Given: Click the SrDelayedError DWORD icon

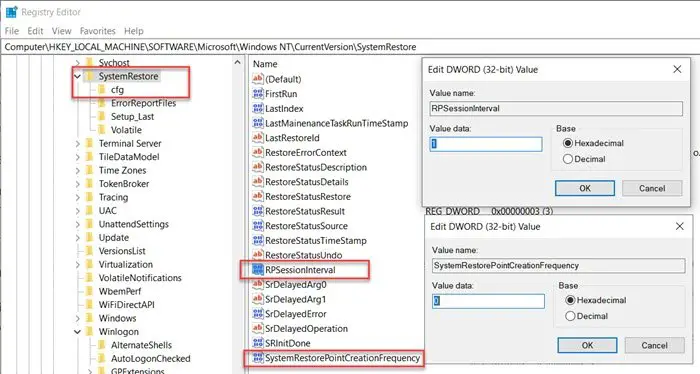Looking at the screenshot, I should tap(258, 314).
